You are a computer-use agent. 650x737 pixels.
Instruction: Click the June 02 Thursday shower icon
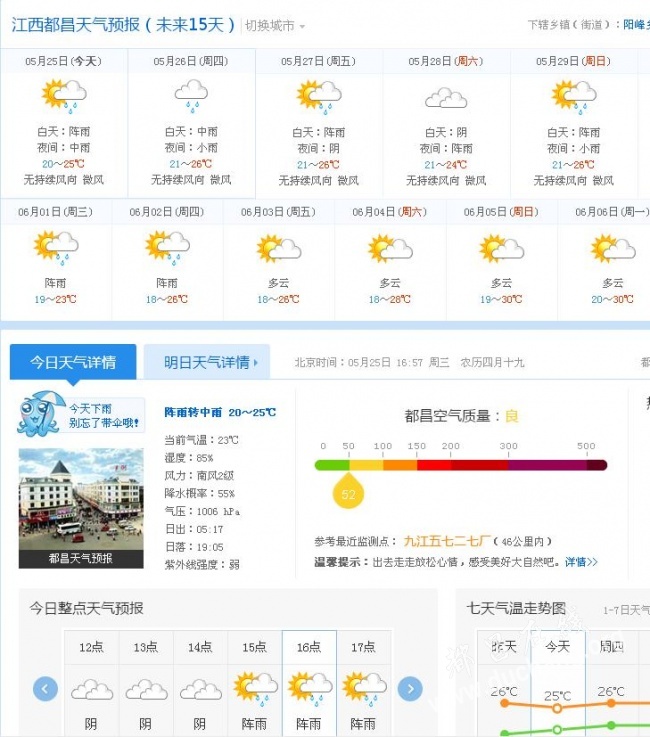(x=167, y=247)
